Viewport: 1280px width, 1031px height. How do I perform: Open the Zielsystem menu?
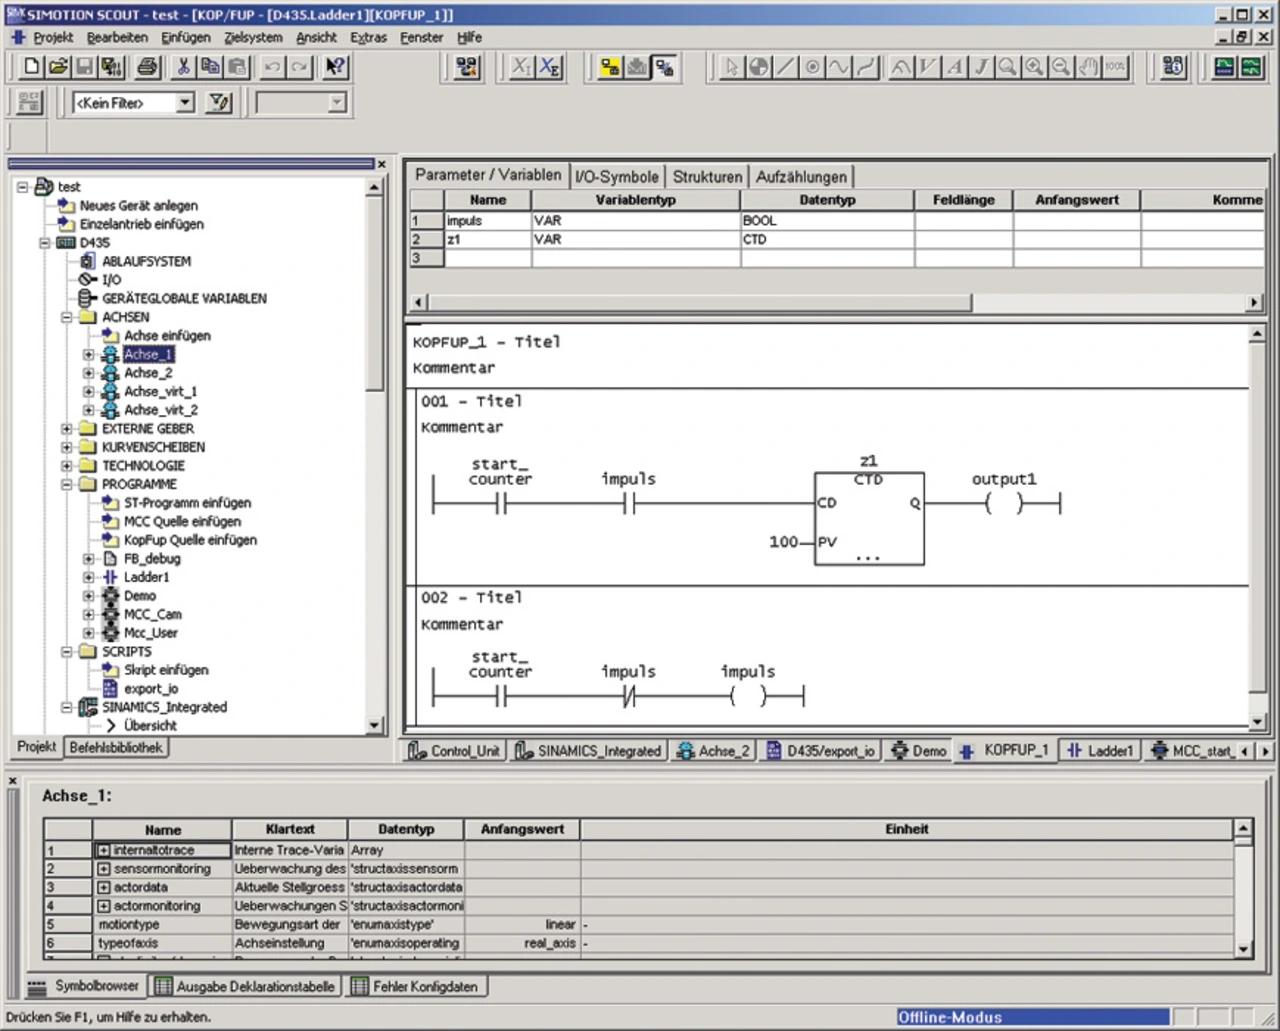[x=253, y=37]
